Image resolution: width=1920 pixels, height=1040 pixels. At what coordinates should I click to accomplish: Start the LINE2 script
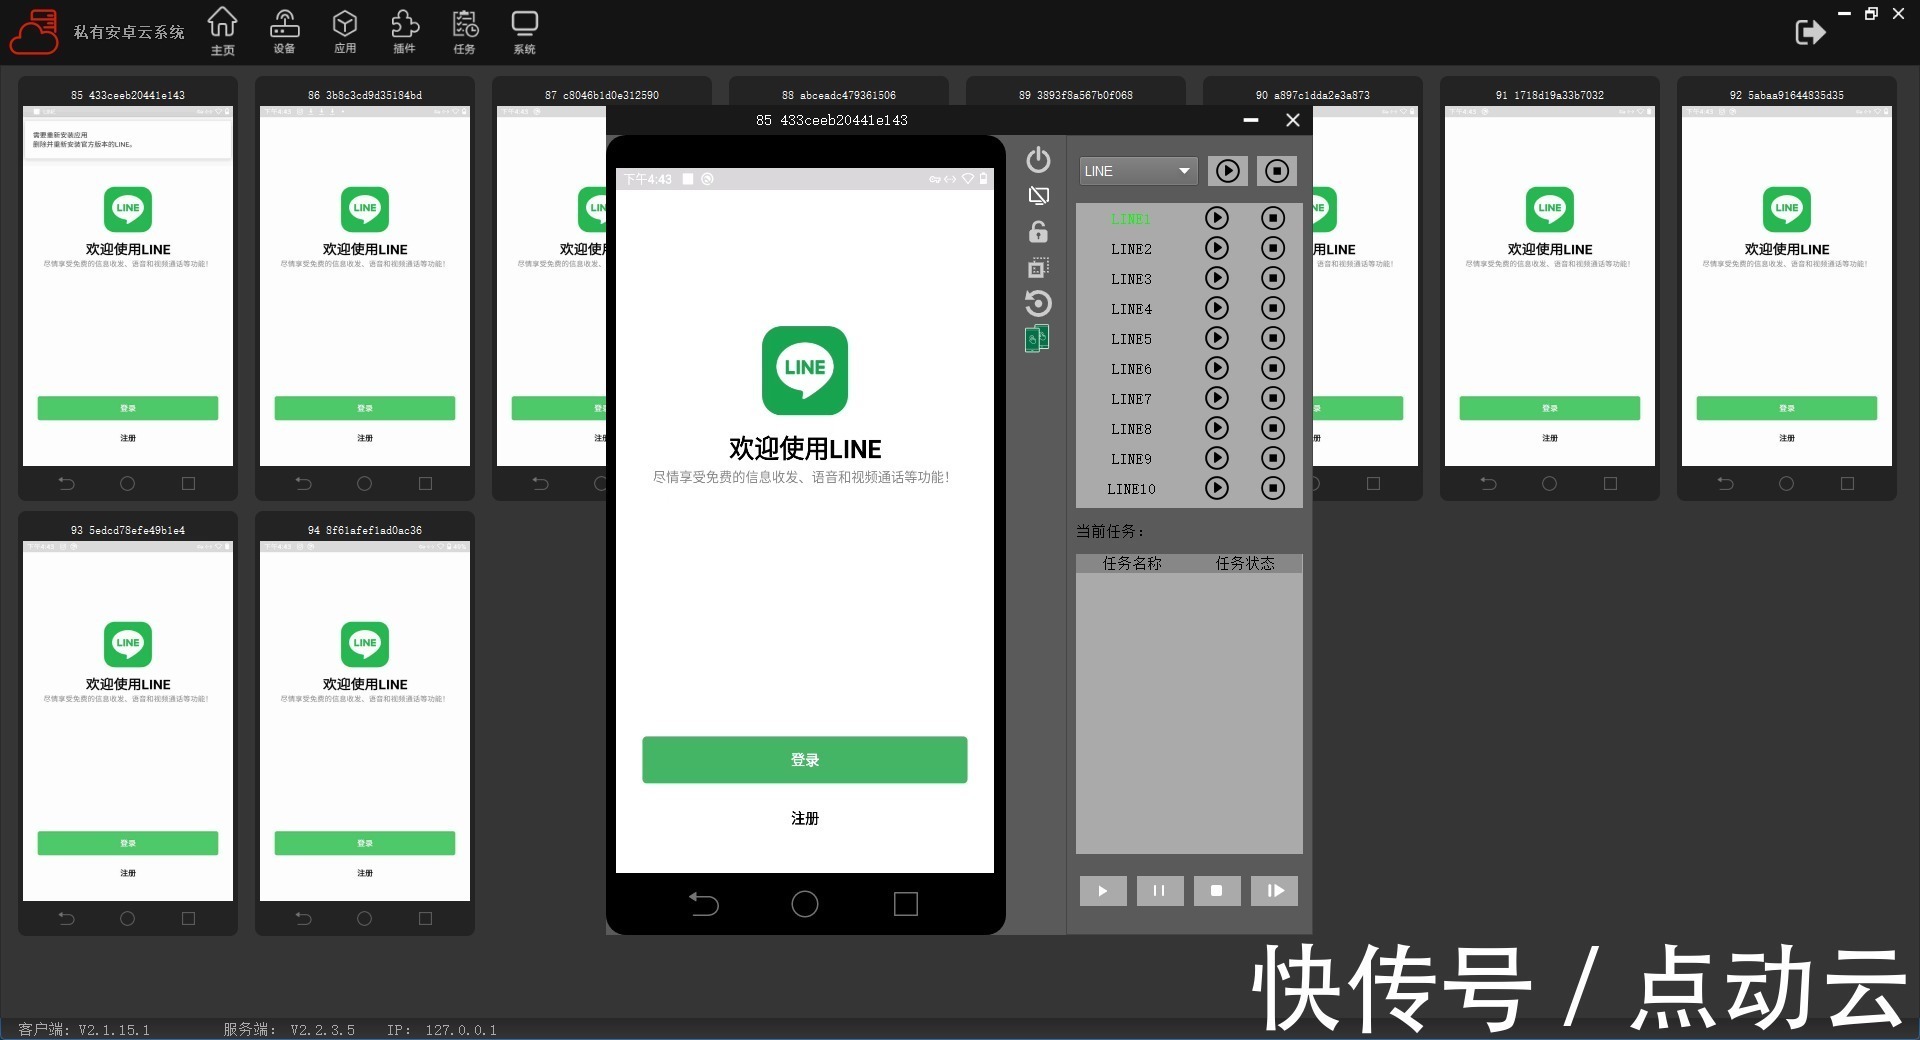click(1216, 248)
